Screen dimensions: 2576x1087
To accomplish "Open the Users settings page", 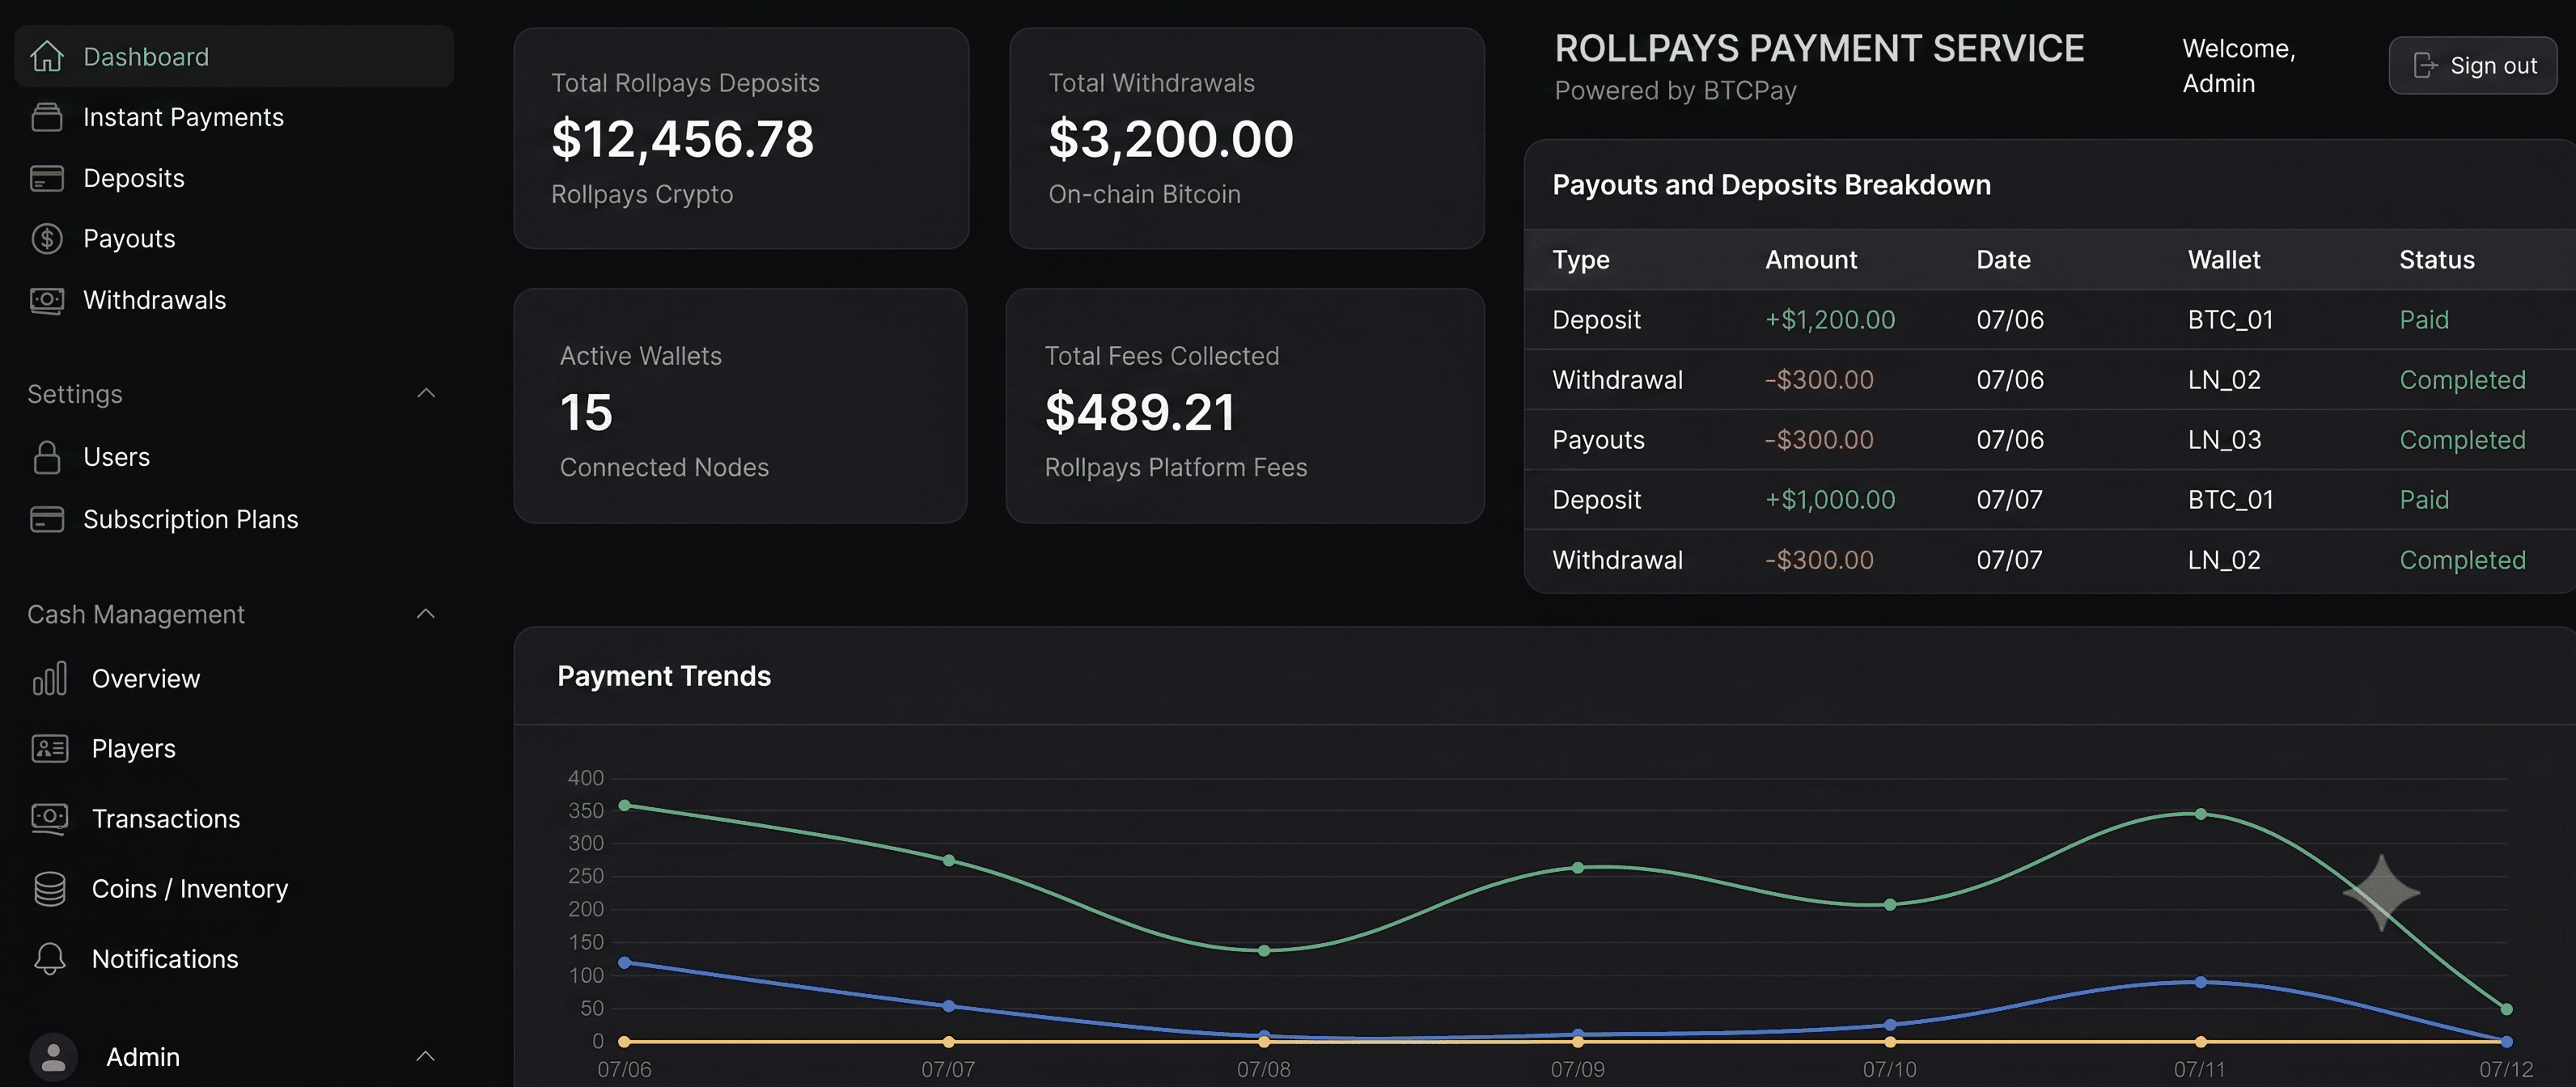I will (x=117, y=457).
